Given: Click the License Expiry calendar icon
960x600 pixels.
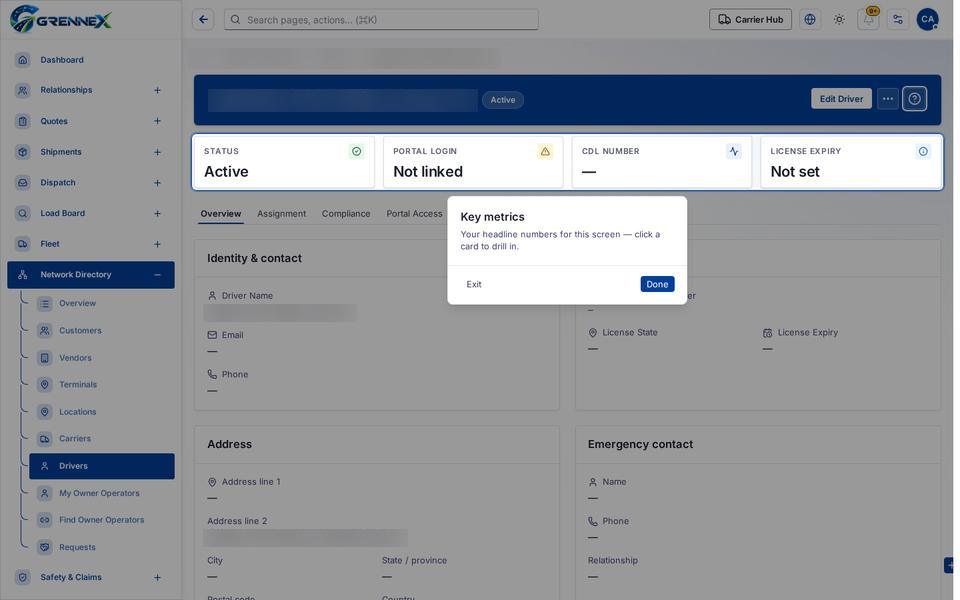Looking at the screenshot, I should point(767,333).
